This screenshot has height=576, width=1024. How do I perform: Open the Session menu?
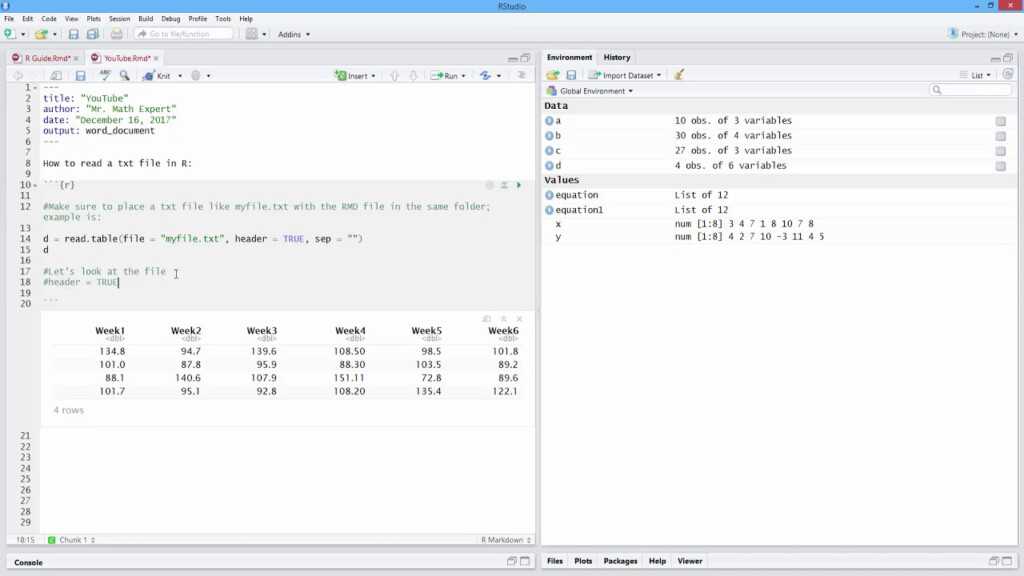click(120, 19)
